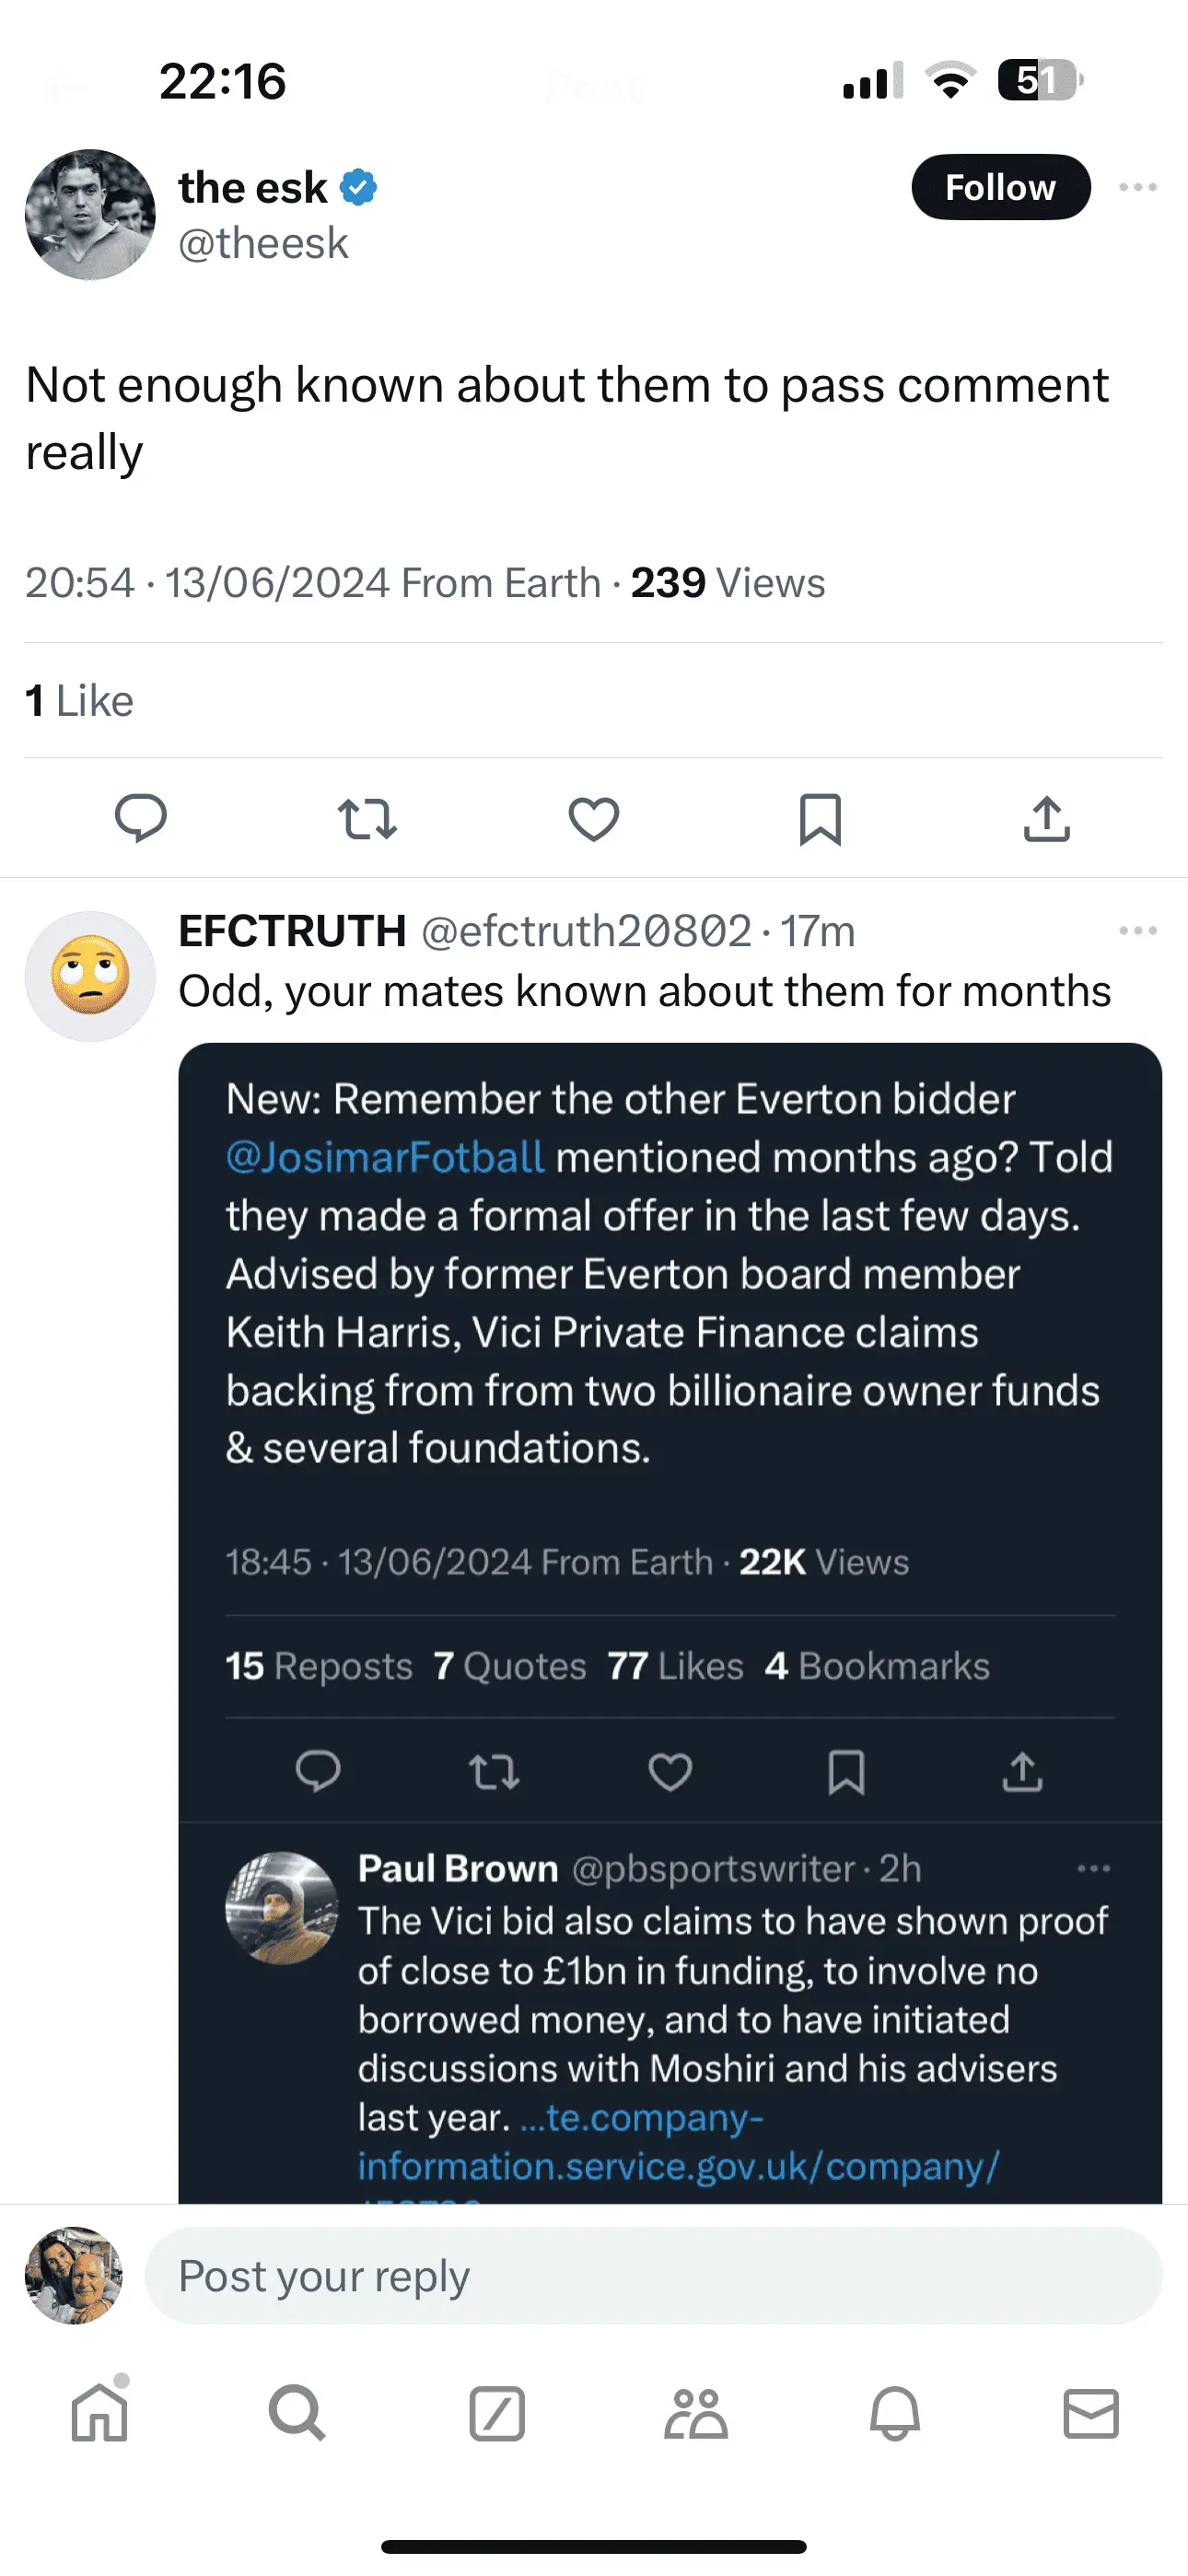
Task: Repost the esk's post
Action: click(367, 819)
